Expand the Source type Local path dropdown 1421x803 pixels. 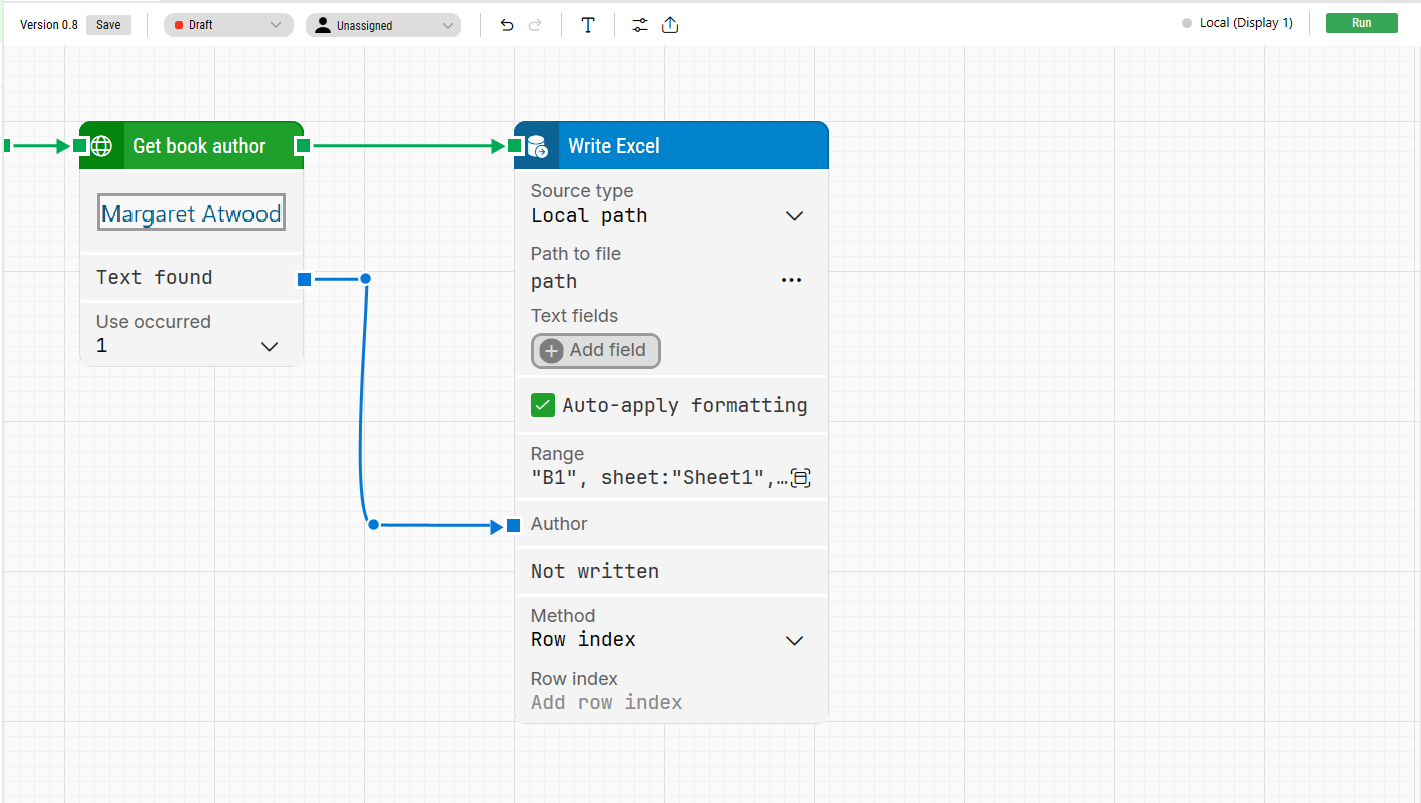(x=794, y=216)
